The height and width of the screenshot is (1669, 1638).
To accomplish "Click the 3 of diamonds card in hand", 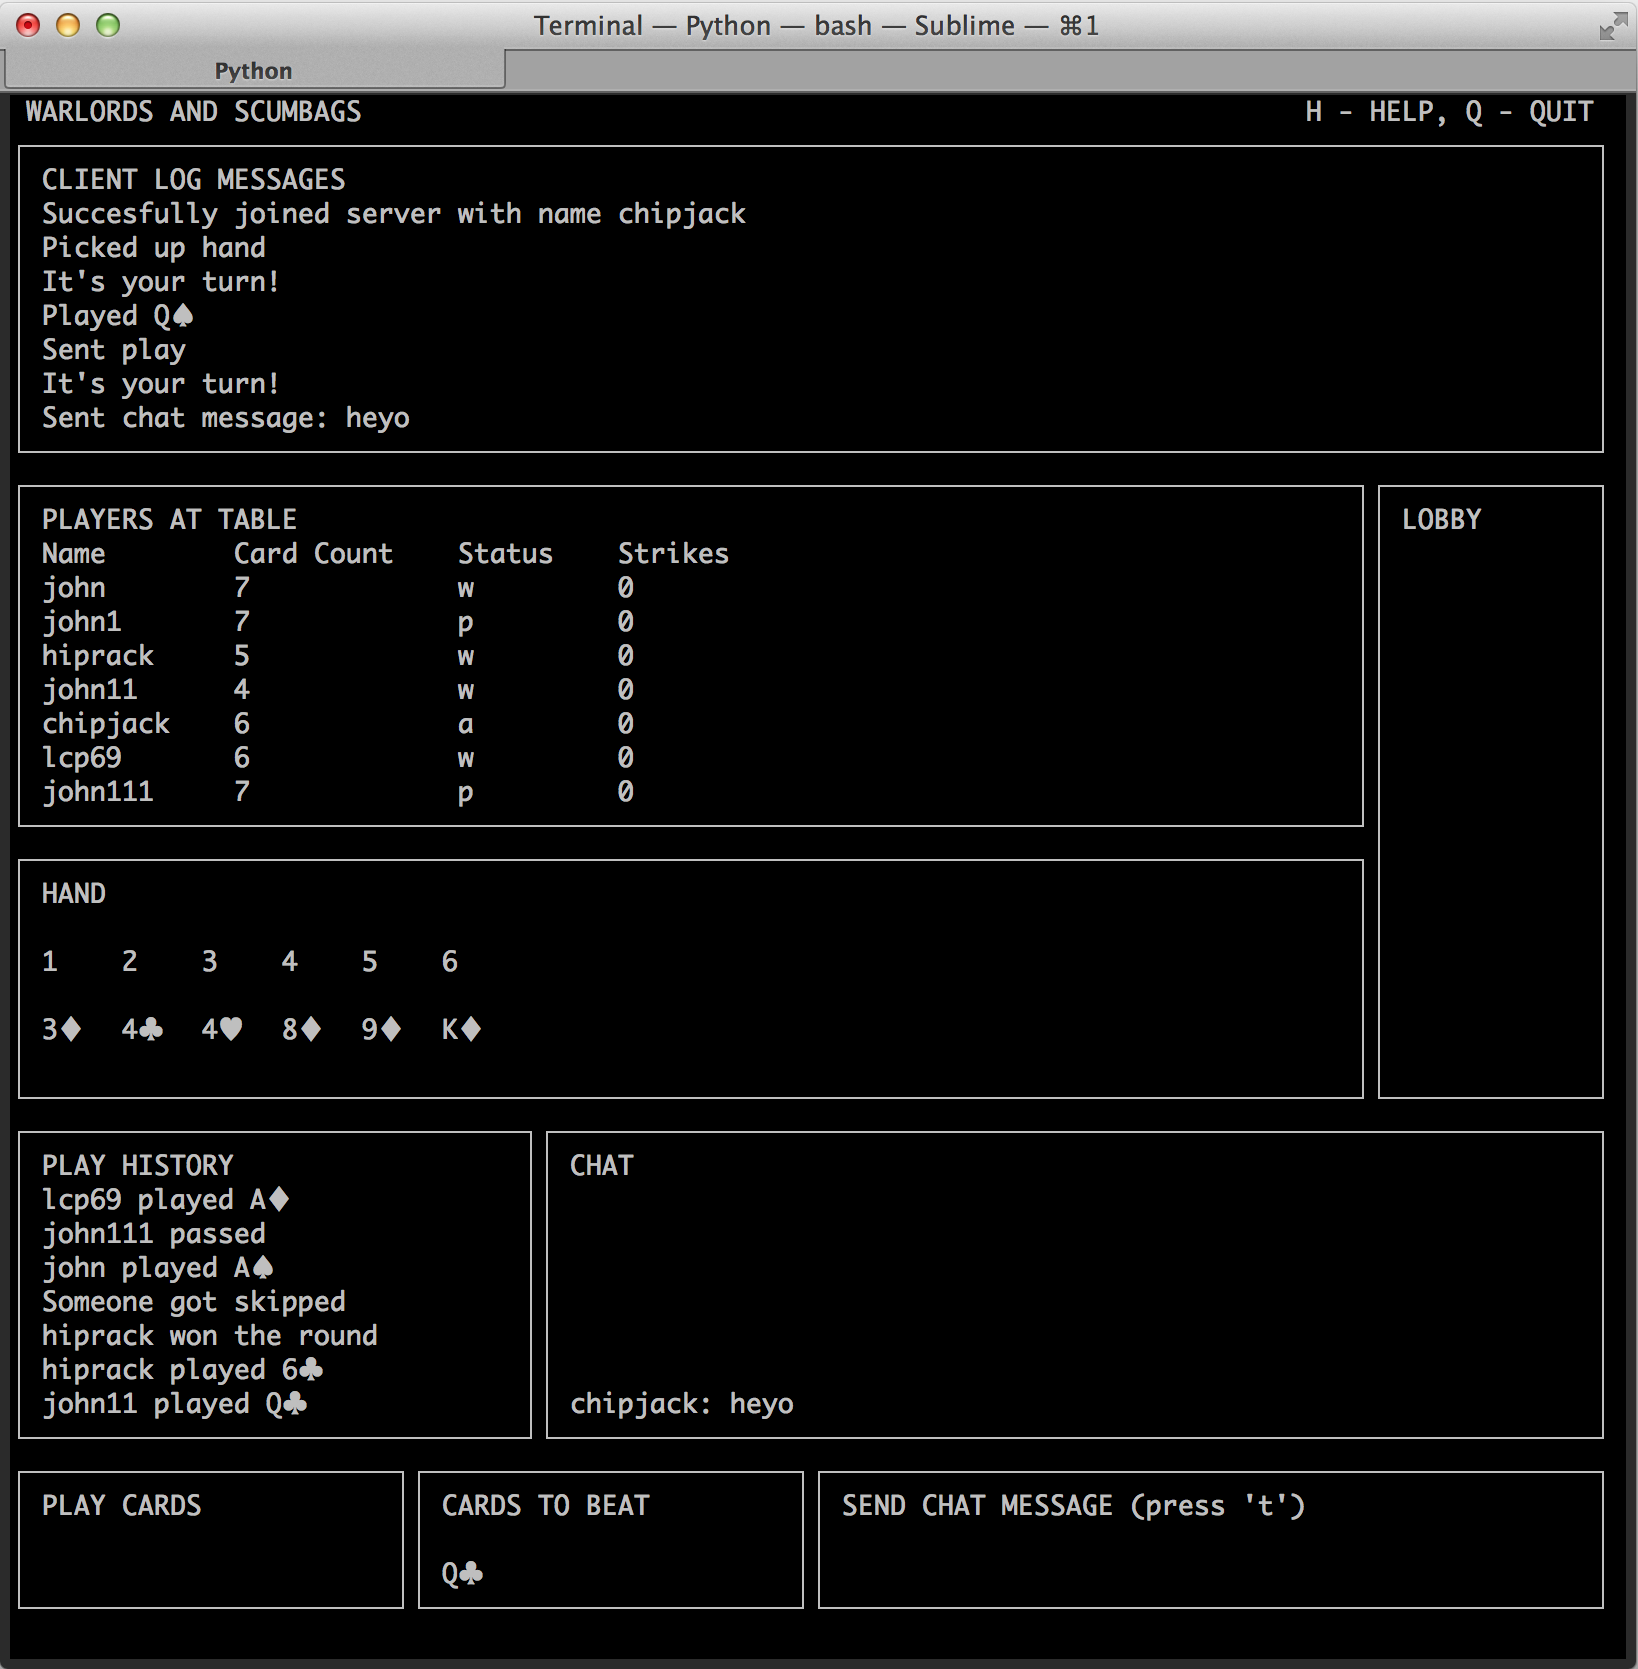I will (x=61, y=1029).
